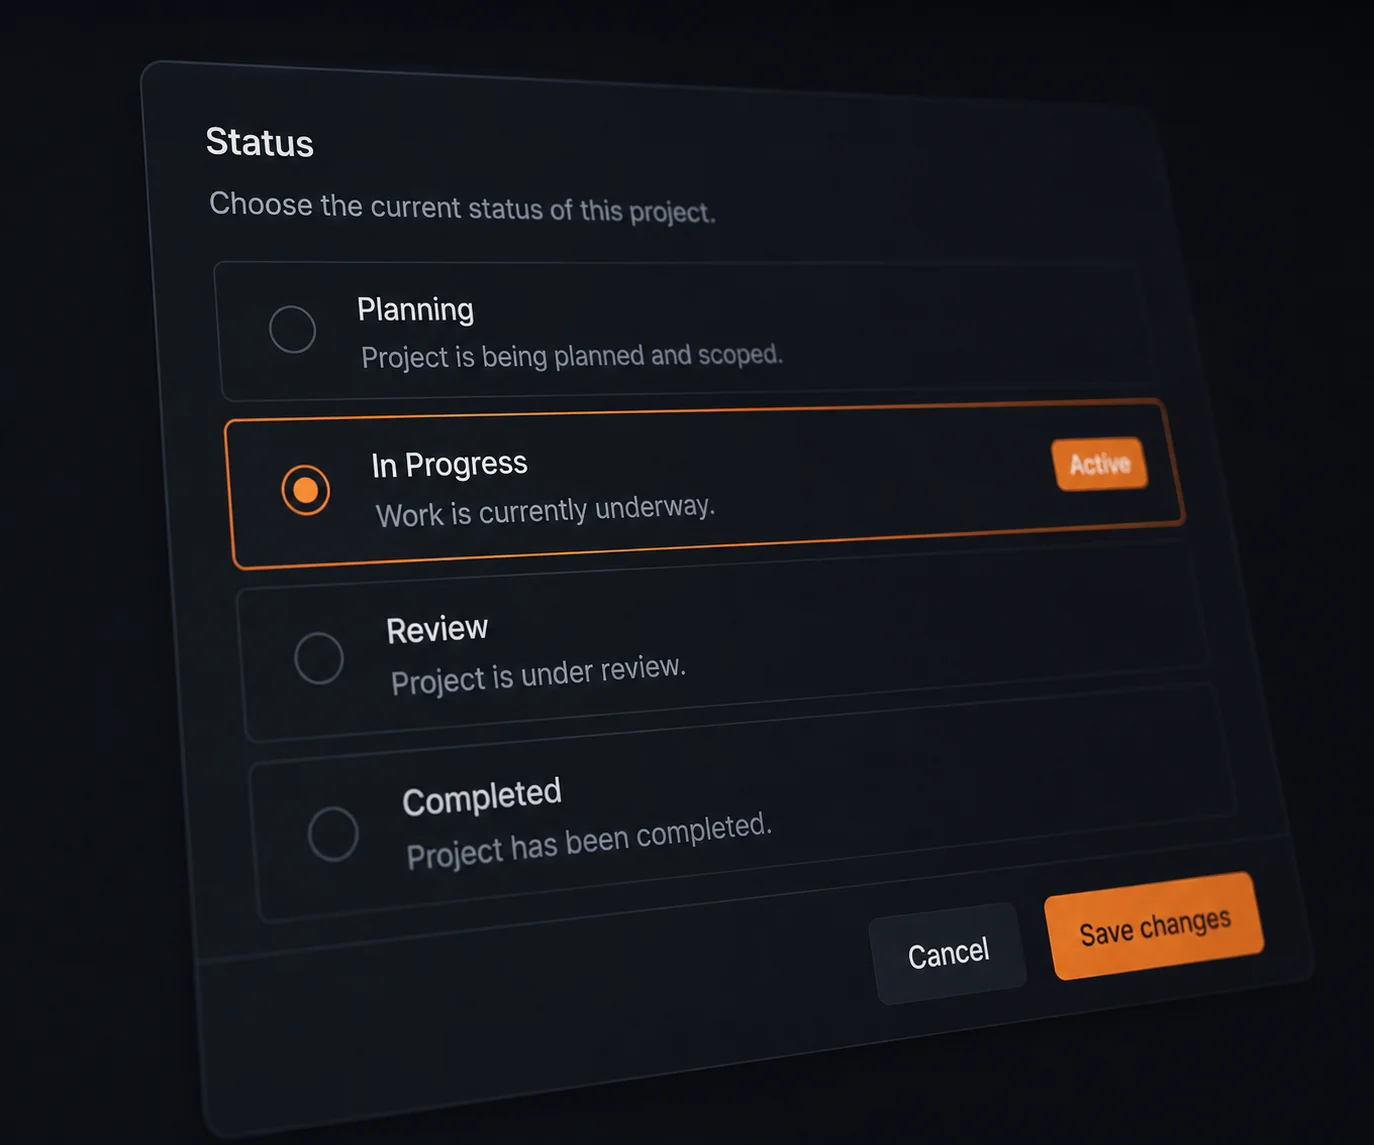The height and width of the screenshot is (1145, 1374).
Task: Click the 'Choose the current status' subtitle
Action: point(462,208)
